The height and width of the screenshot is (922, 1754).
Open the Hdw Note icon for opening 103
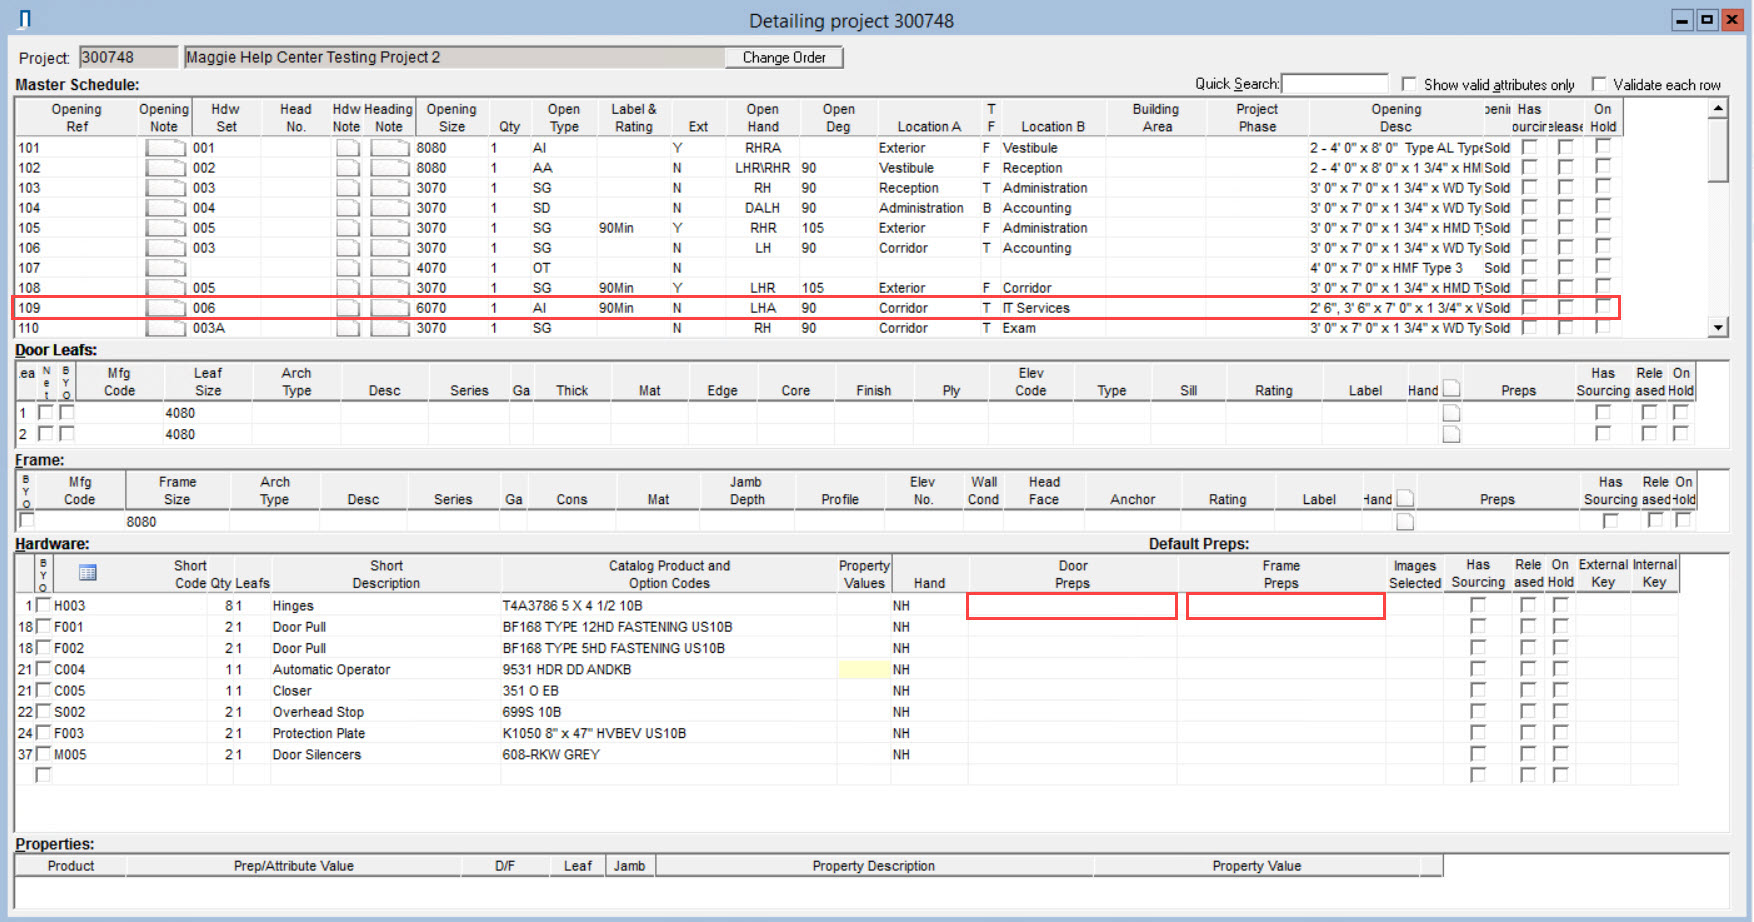pyautogui.click(x=347, y=188)
